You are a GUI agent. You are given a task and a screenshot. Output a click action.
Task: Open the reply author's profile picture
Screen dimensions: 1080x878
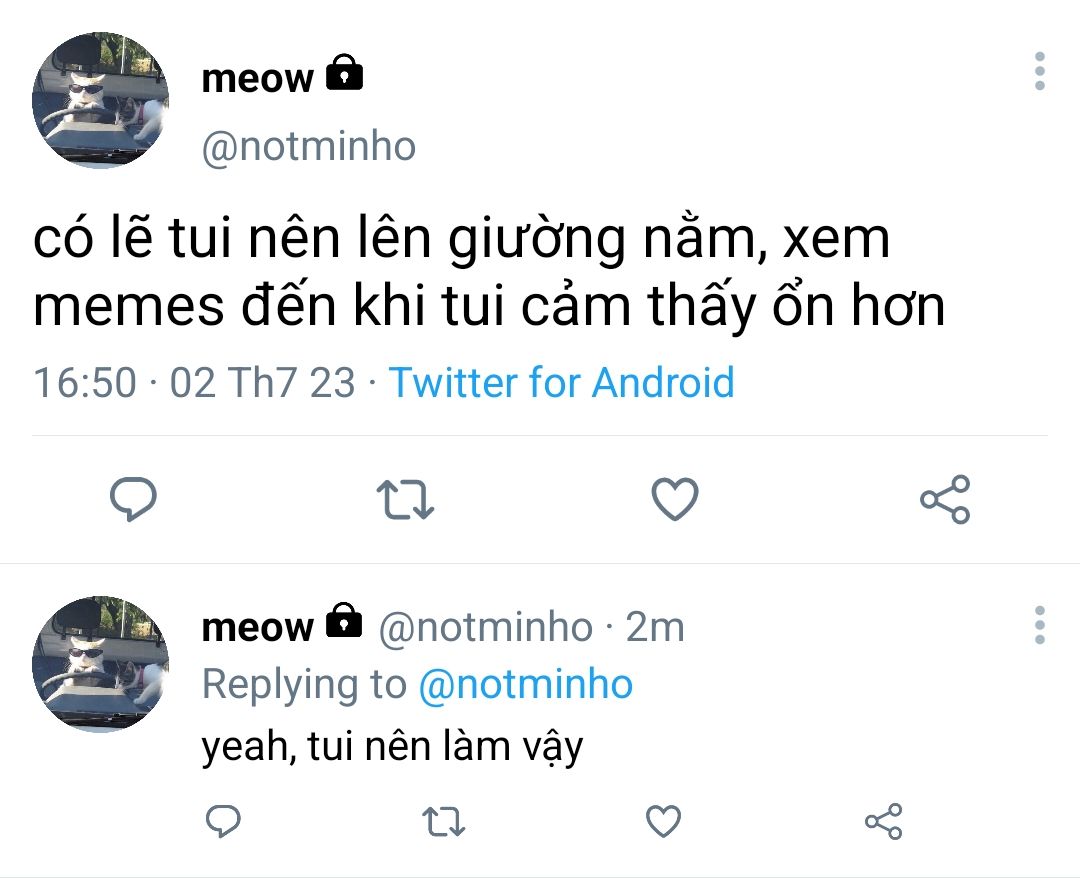[x=100, y=664]
